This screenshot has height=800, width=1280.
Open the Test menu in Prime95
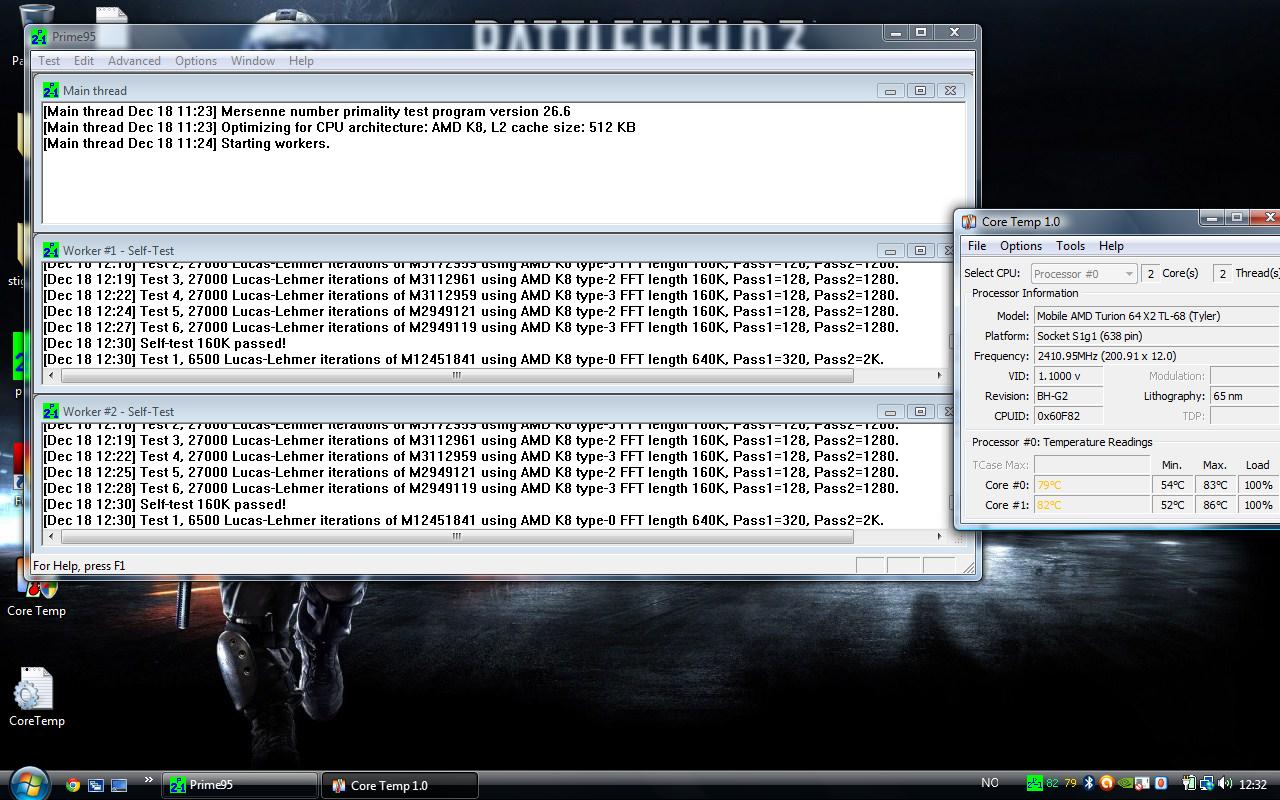click(x=49, y=61)
